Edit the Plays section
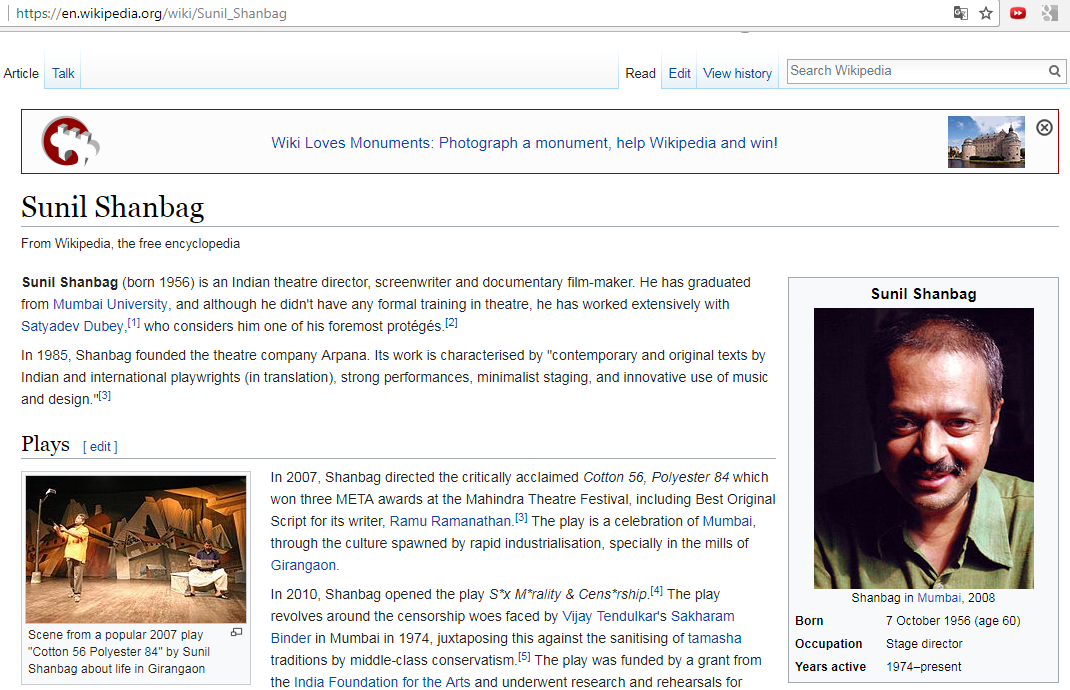The width and height of the screenshot is (1070, 690). (100, 446)
